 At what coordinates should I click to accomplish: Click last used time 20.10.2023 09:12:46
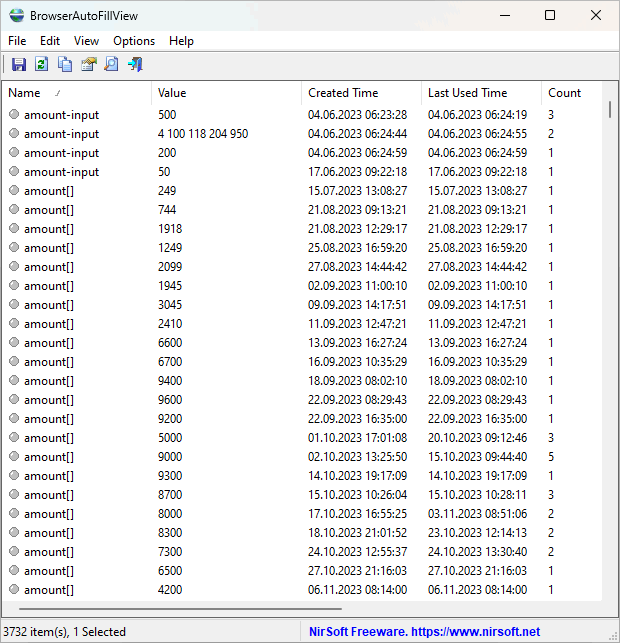[477, 438]
